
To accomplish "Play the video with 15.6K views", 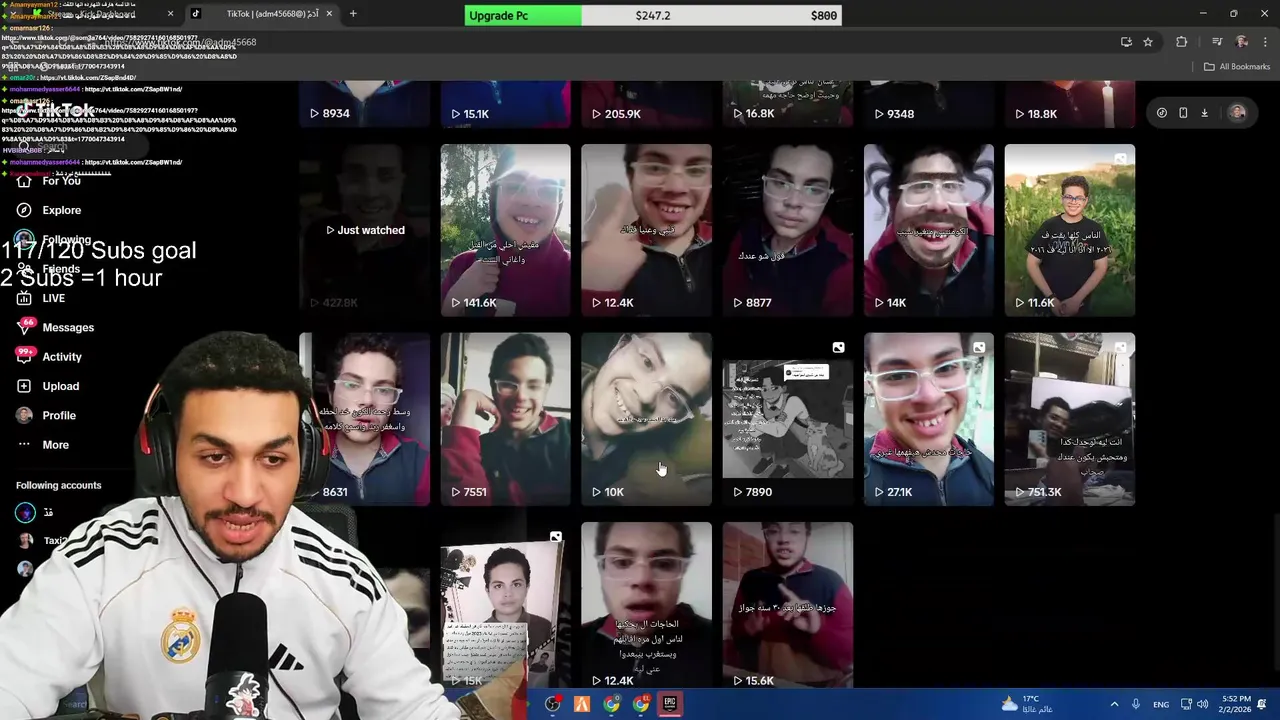I will 788,605.
